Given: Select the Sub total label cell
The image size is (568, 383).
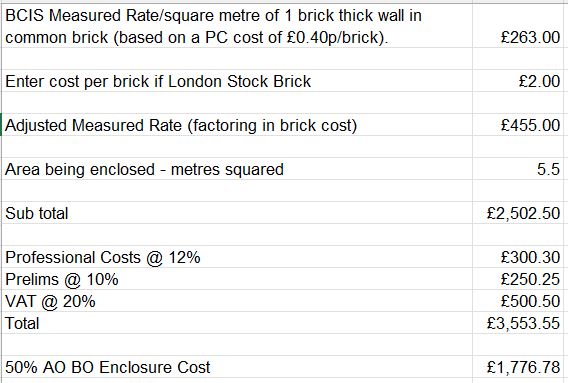Looking at the screenshot, I should [237, 213].
